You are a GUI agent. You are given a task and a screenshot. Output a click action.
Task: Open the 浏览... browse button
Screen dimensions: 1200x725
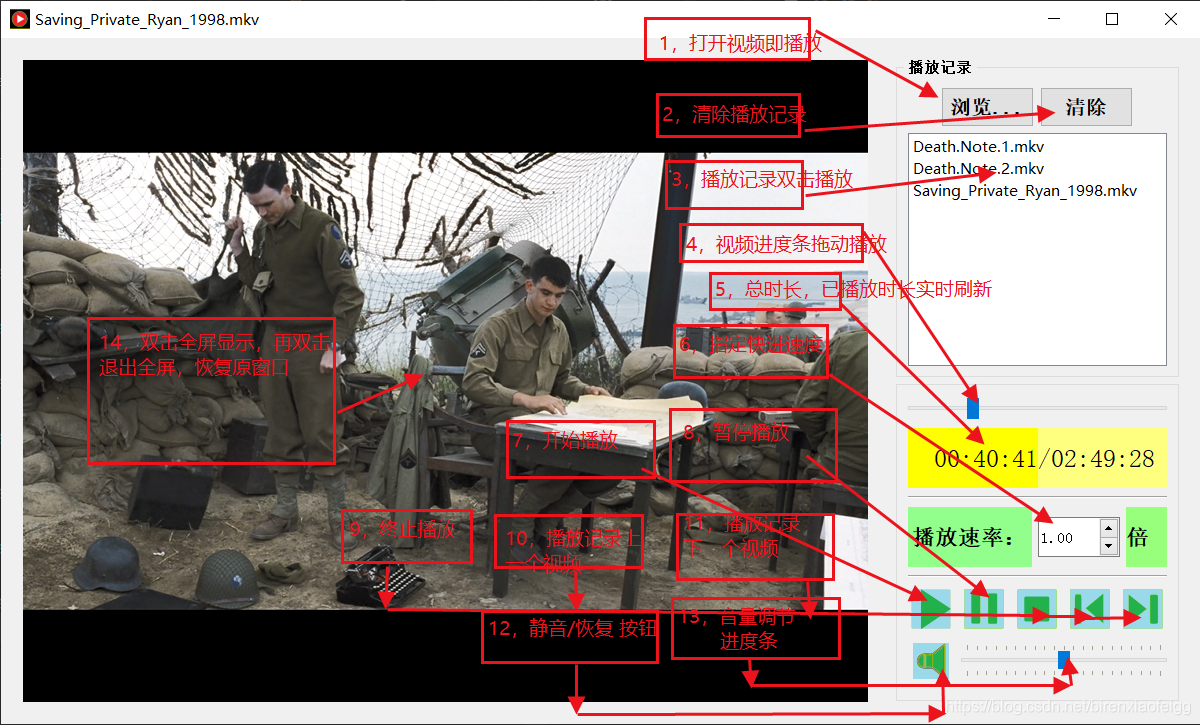coord(986,107)
